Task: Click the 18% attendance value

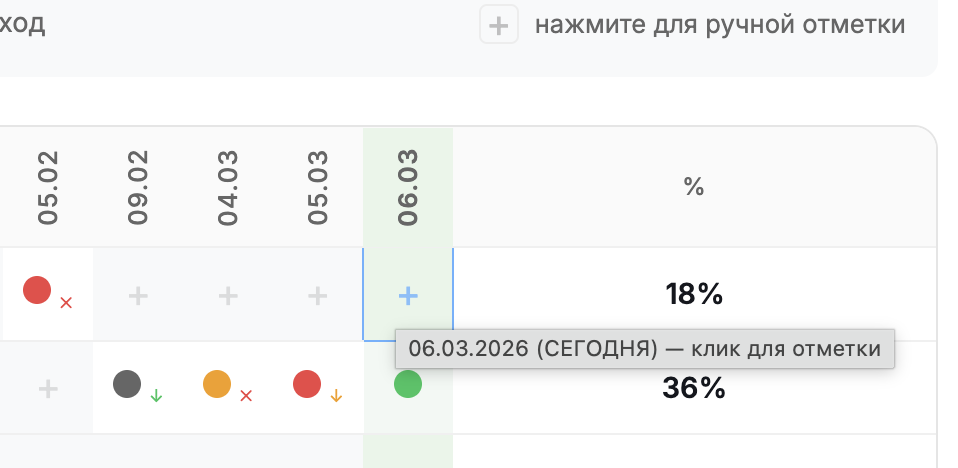Action: (x=694, y=294)
